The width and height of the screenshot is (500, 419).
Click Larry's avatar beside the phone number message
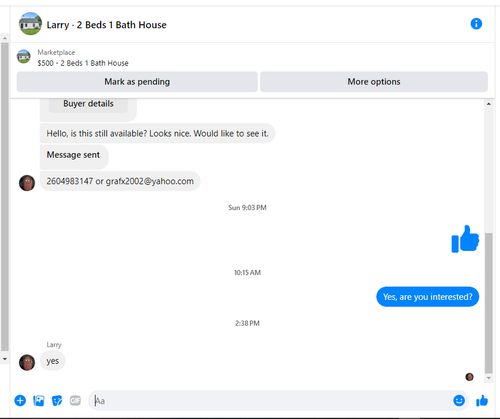coord(27,183)
